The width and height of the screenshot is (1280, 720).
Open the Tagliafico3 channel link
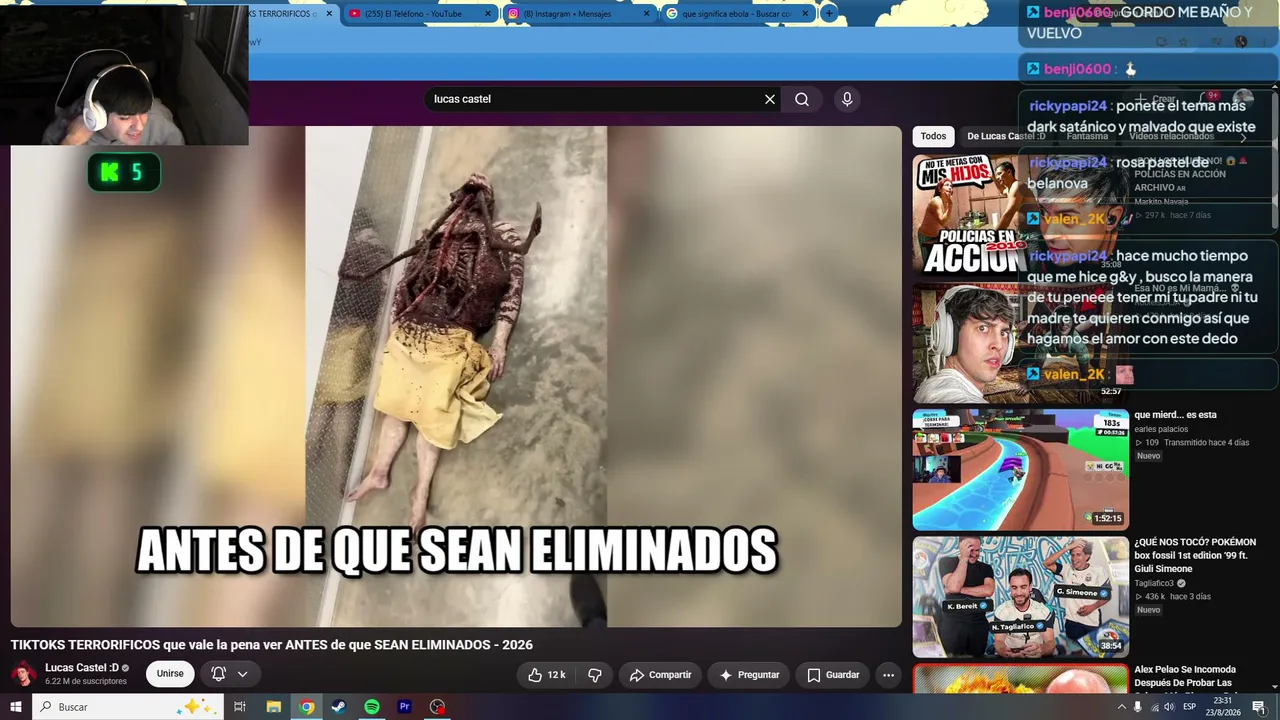tap(1154, 583)
